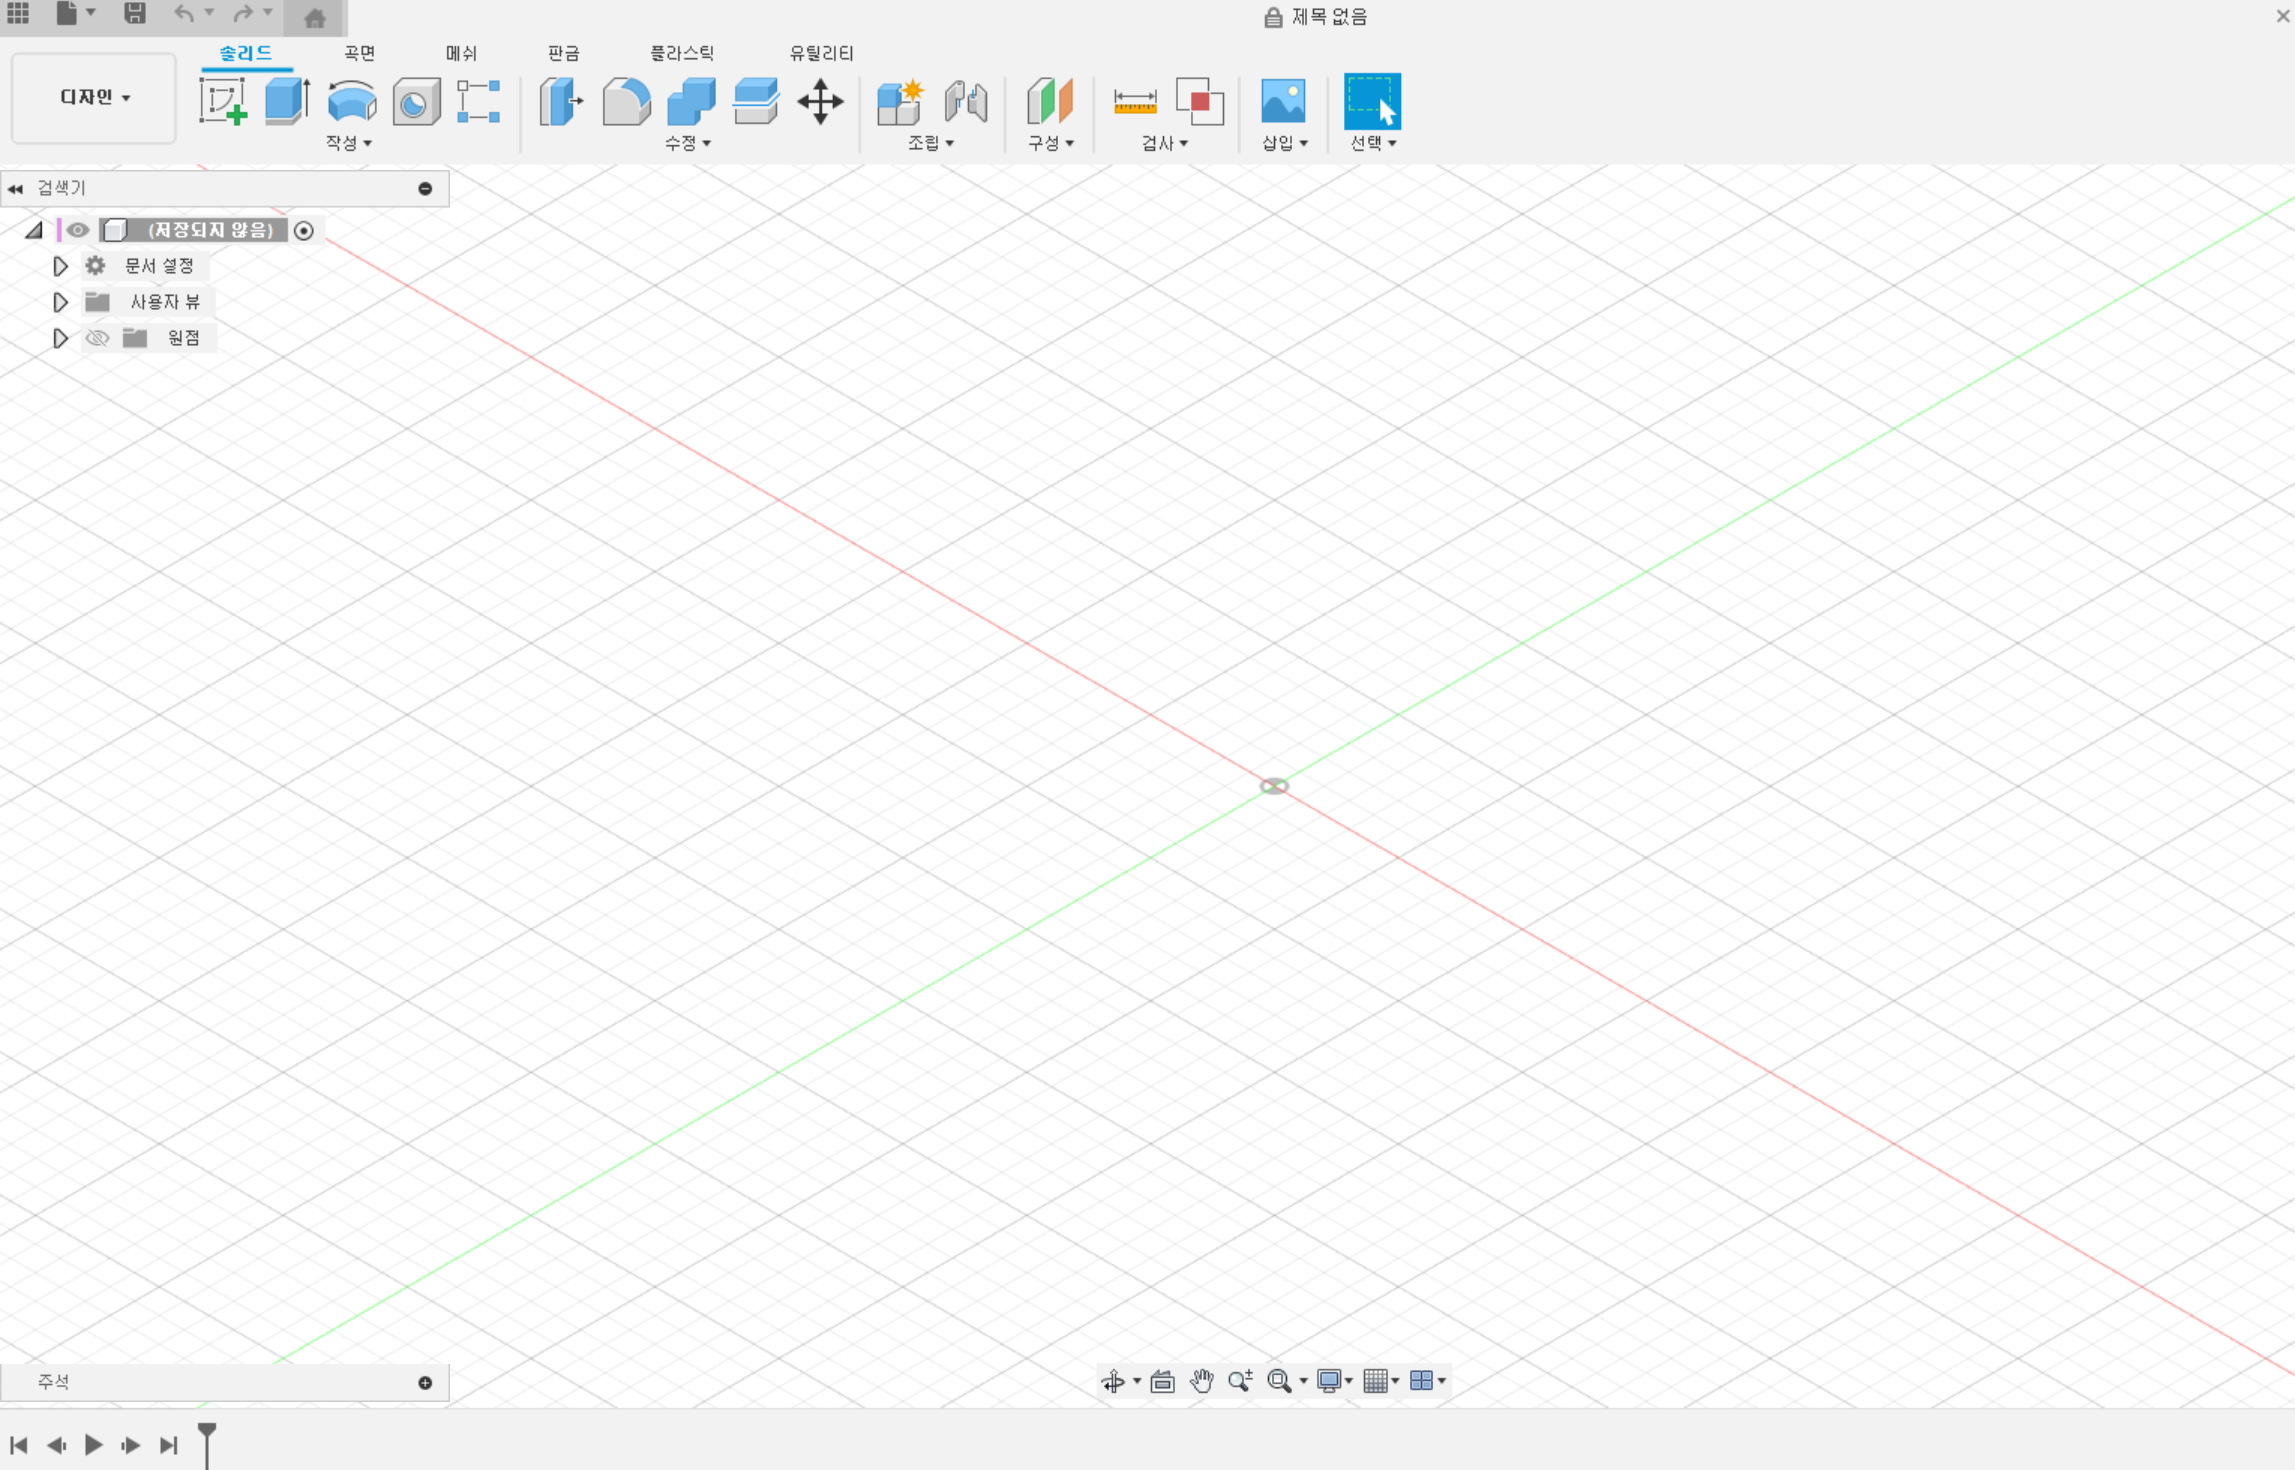Open the 구성 construct dropdown
Viewport: 2295px width, 1470px height.
click(1051, 143)
